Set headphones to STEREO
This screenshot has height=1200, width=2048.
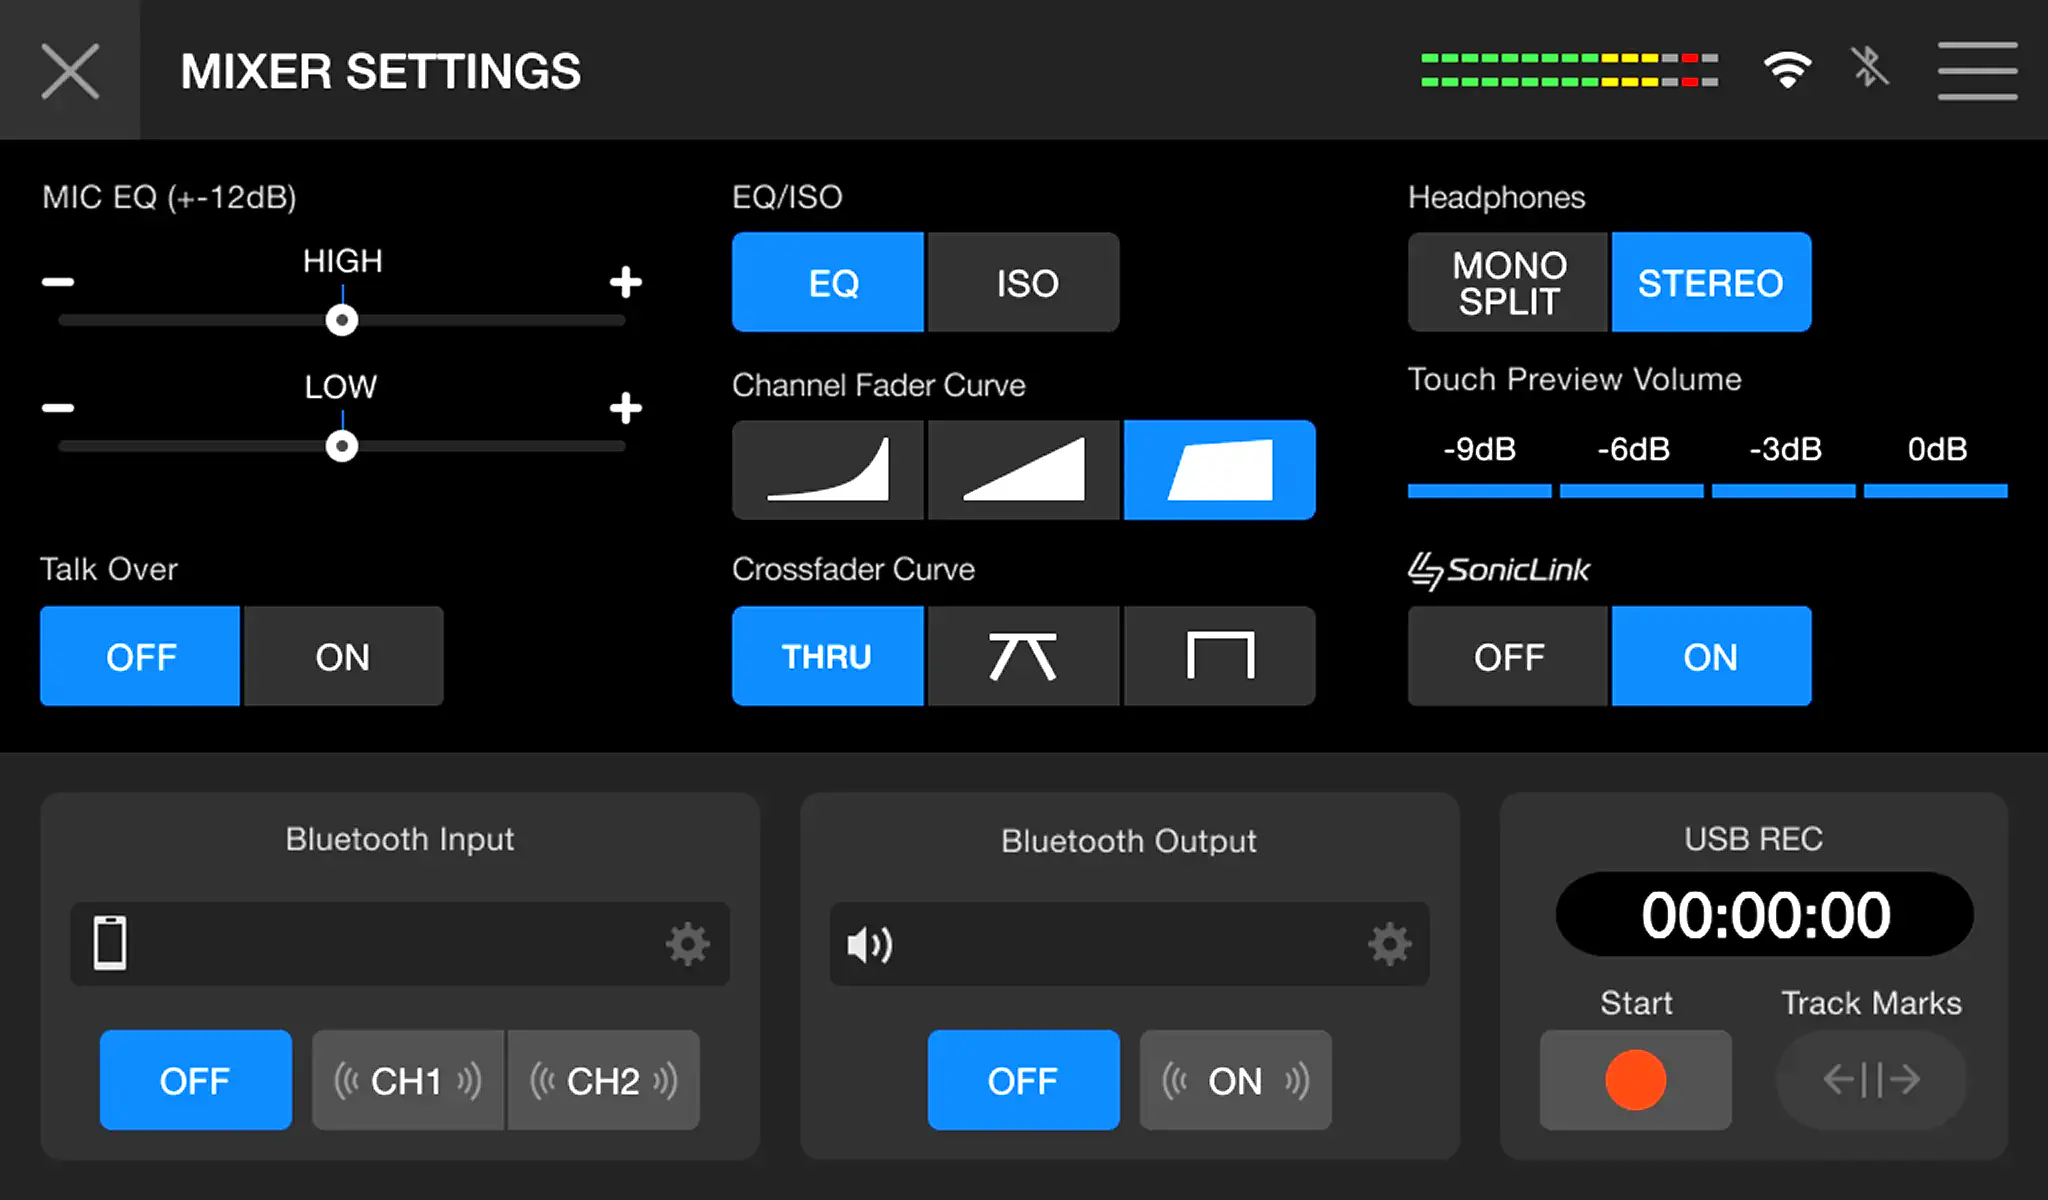[x=1711, y=282]
